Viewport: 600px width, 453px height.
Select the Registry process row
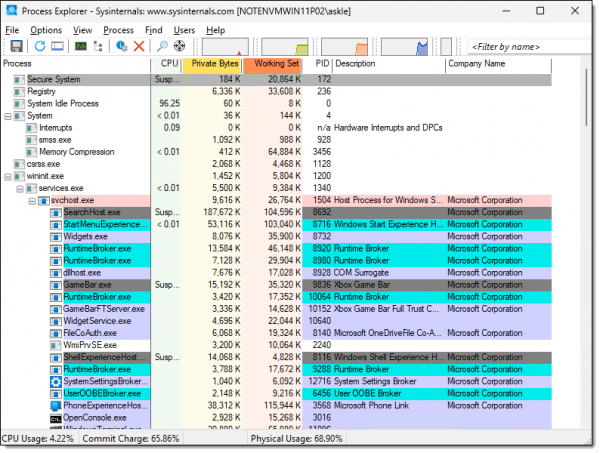click(276, 91)
